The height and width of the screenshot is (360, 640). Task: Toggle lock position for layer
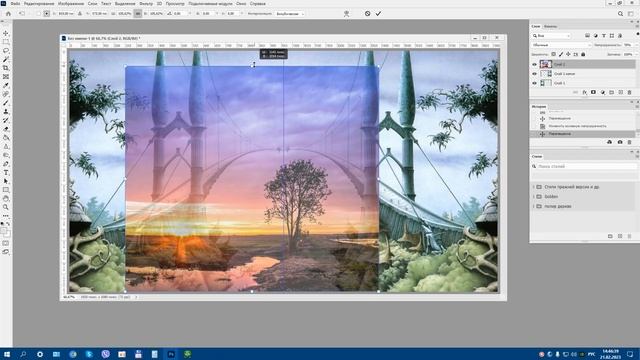[x=568, y=54]
